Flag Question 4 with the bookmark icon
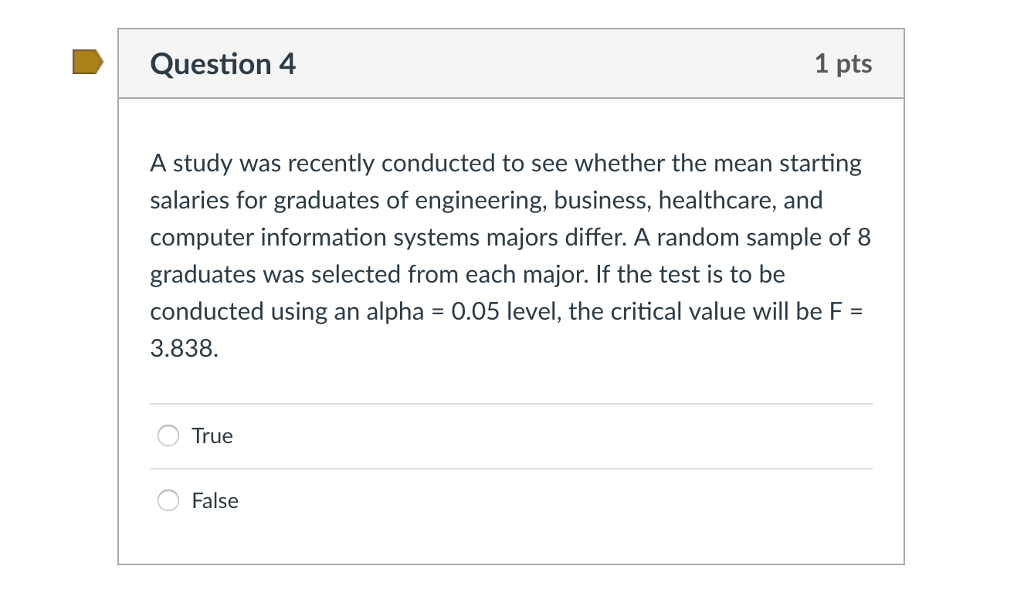This screenshot has width=1024, height=593. (x=88, y=62)
